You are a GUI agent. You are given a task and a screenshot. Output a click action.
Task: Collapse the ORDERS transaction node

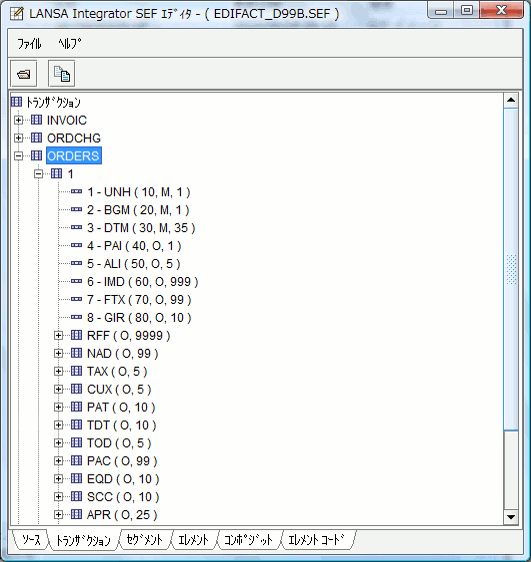point(19,156)
